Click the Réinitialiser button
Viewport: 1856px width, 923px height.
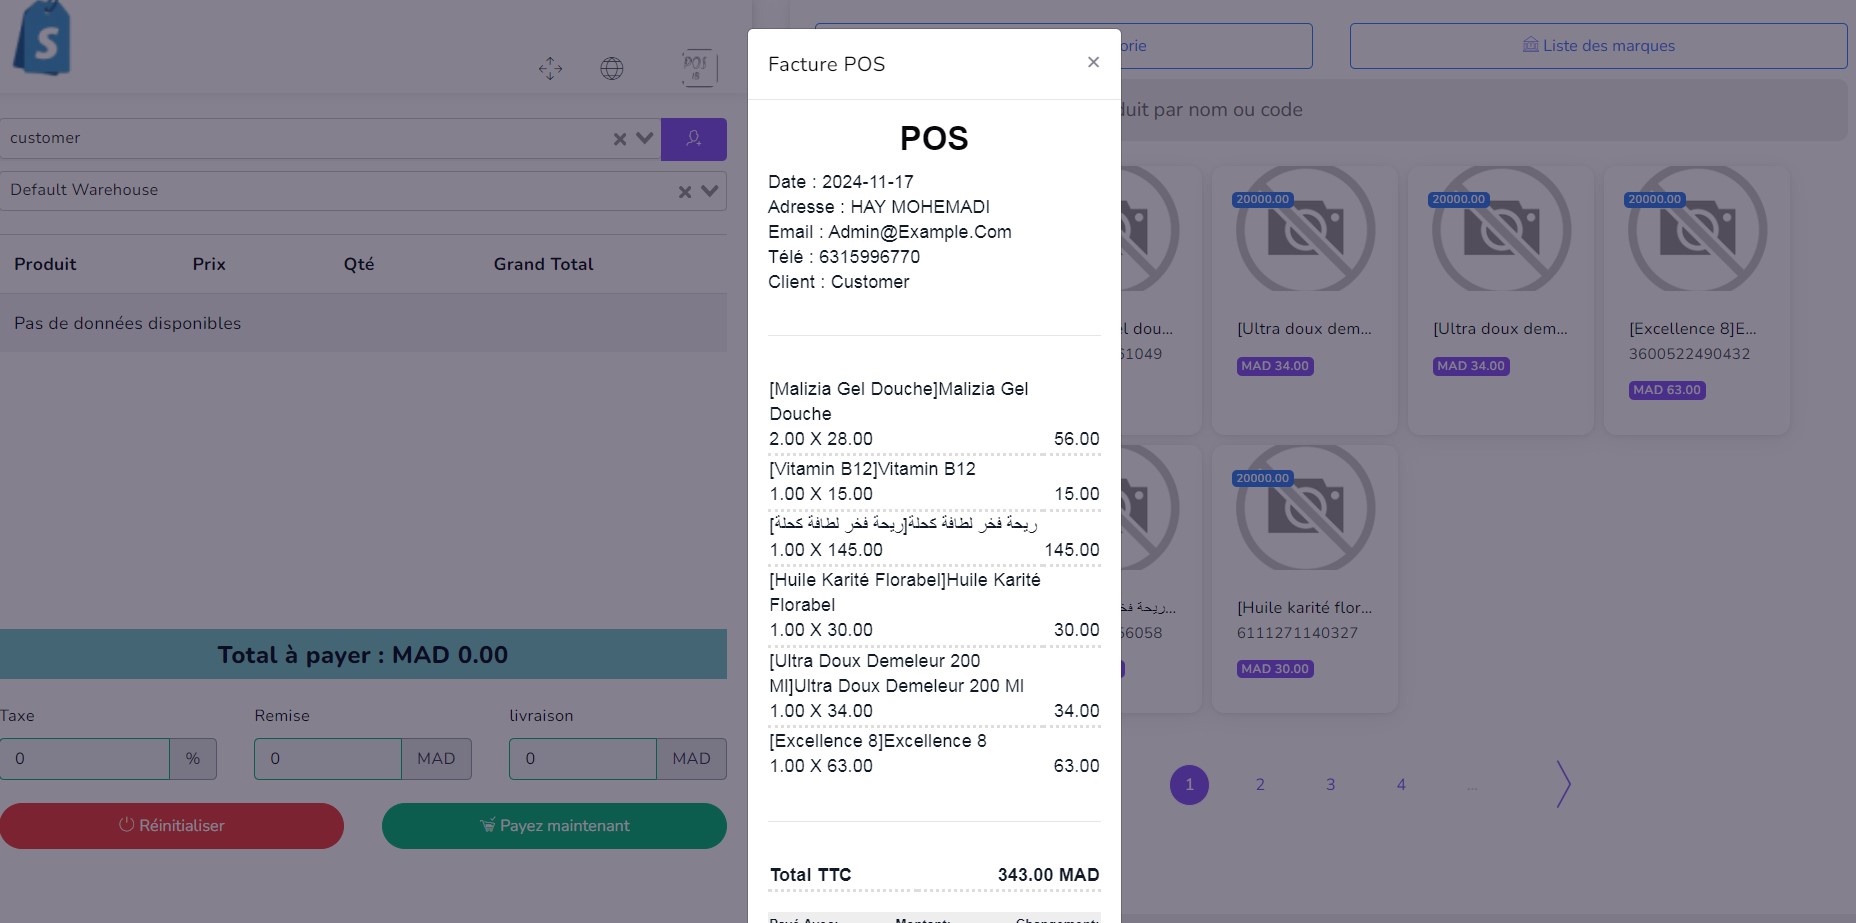tap(172, 826)
